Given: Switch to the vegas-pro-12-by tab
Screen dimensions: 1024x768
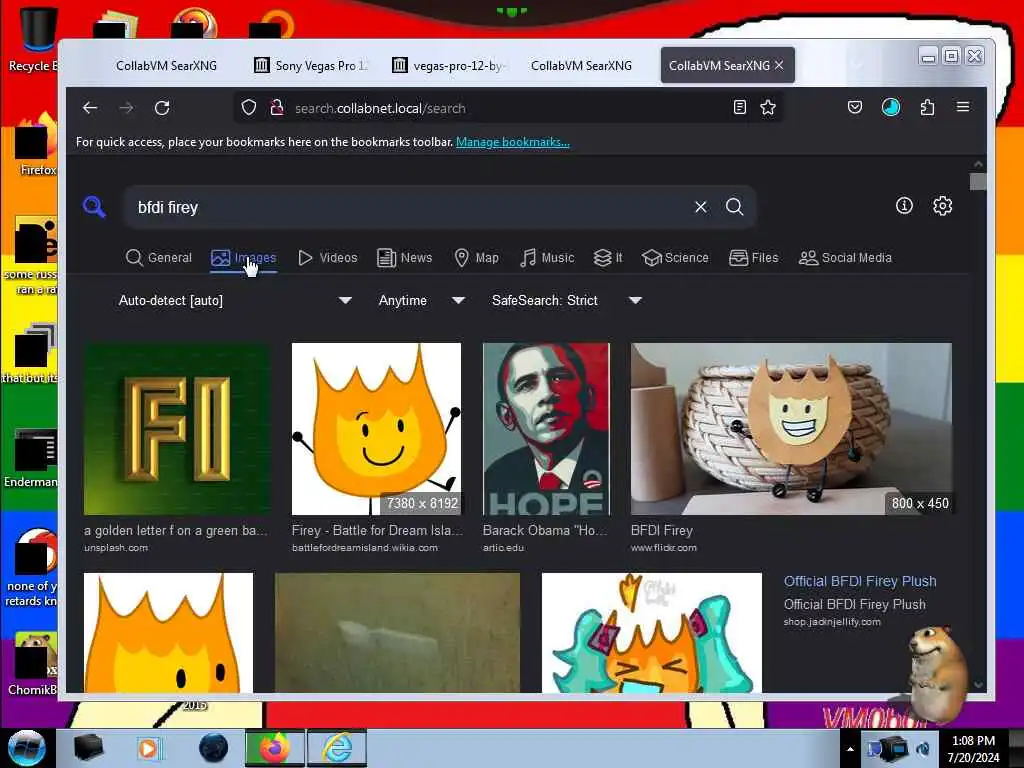Looking at the screenshot, I should (x=449, y=65).
